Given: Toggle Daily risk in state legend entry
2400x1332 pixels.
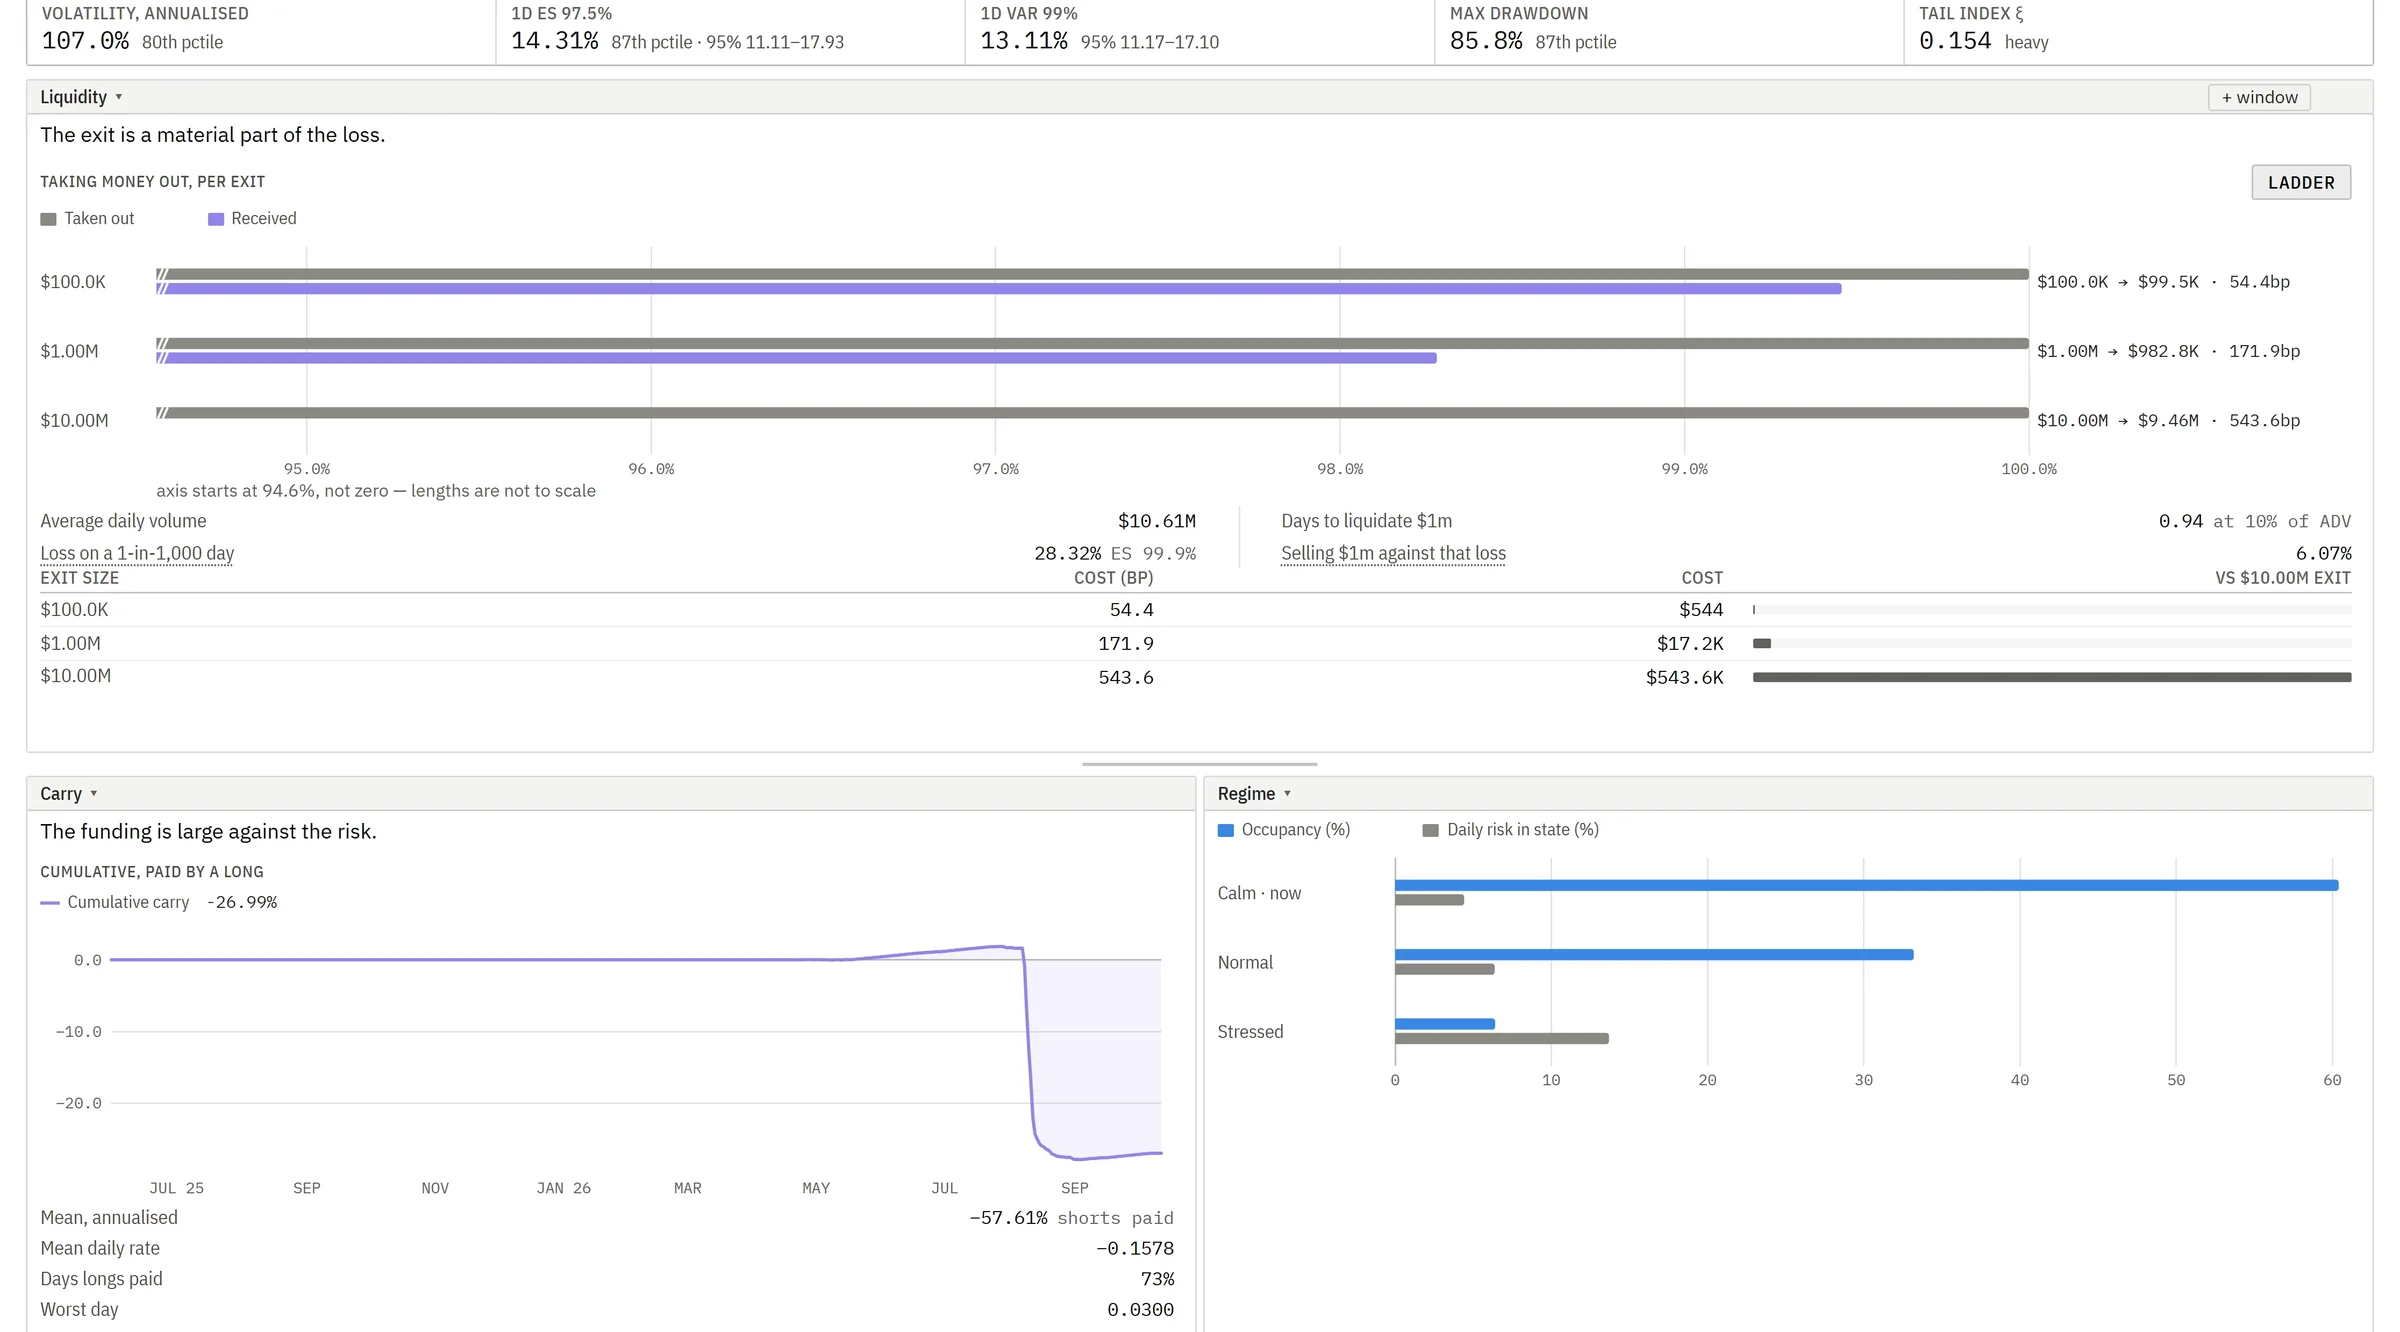Looking at the screenshot, I should 1510,830.
